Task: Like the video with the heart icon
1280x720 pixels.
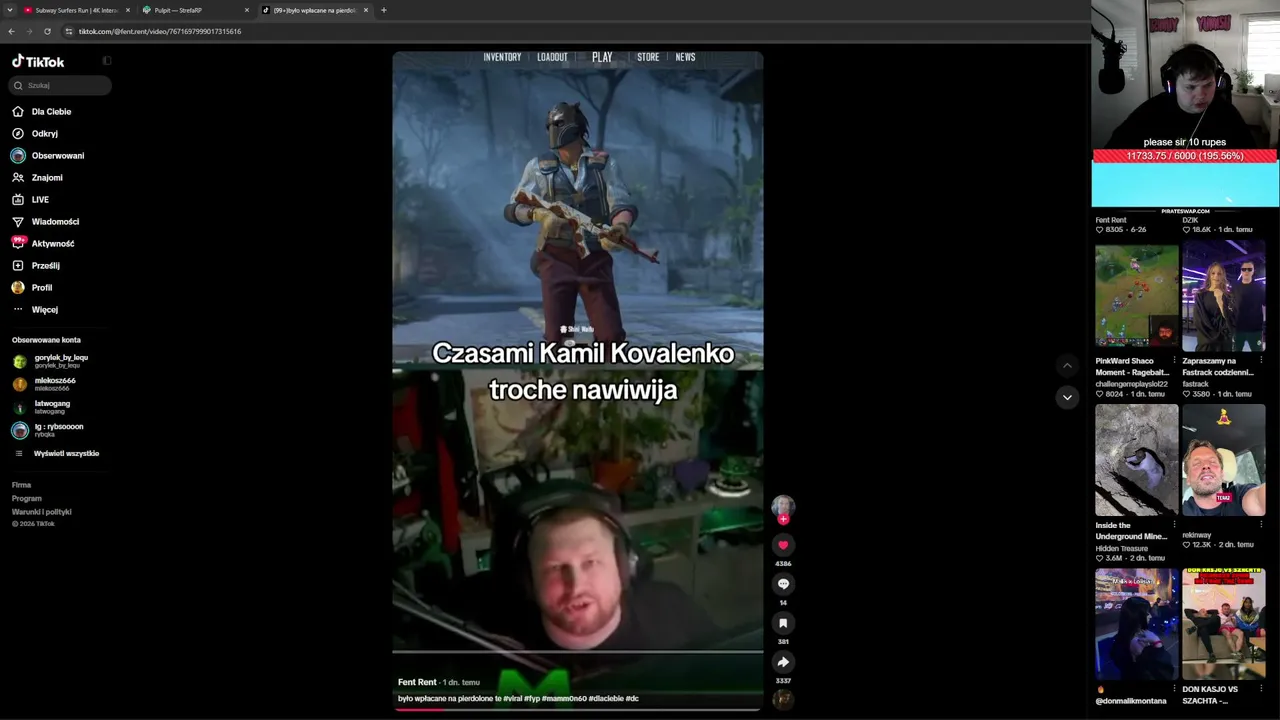Action: 783,545
